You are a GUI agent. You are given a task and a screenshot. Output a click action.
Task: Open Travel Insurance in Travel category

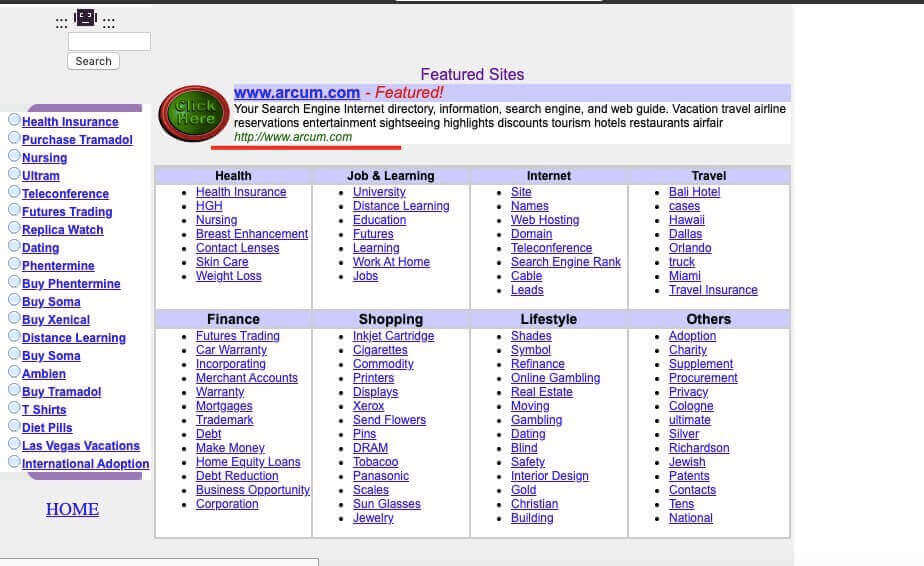pyautogui.click(x=713, y=290)
